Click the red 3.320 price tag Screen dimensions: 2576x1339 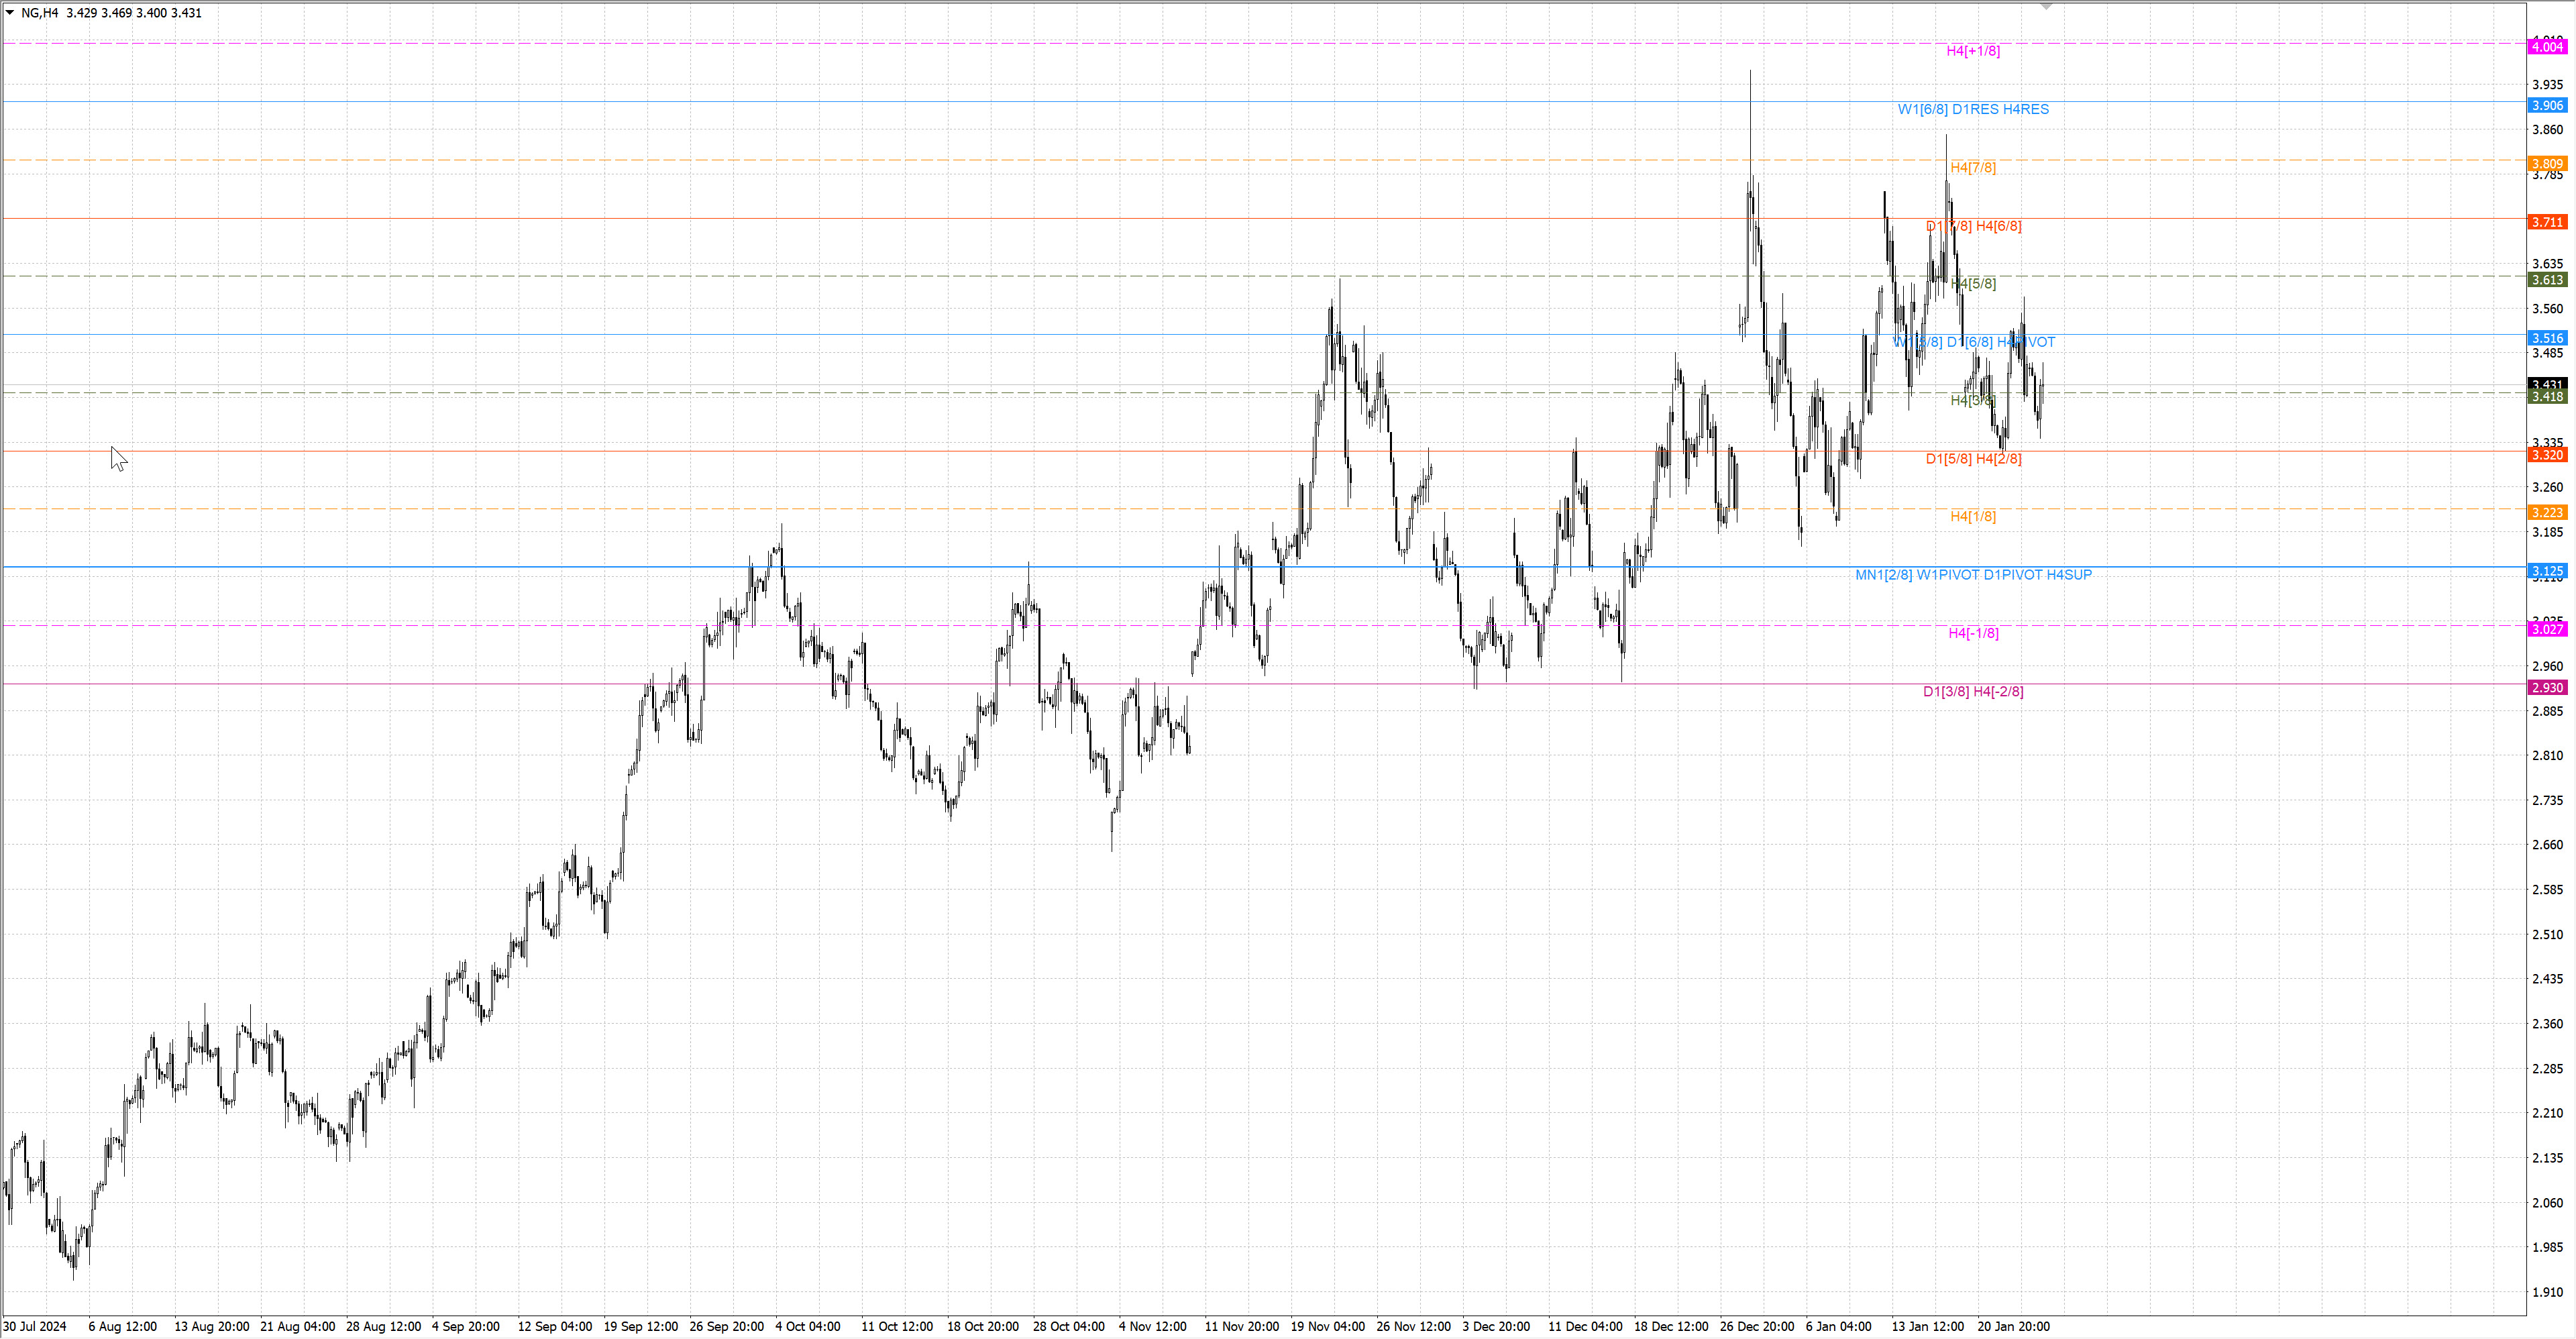pos(2547,455)
